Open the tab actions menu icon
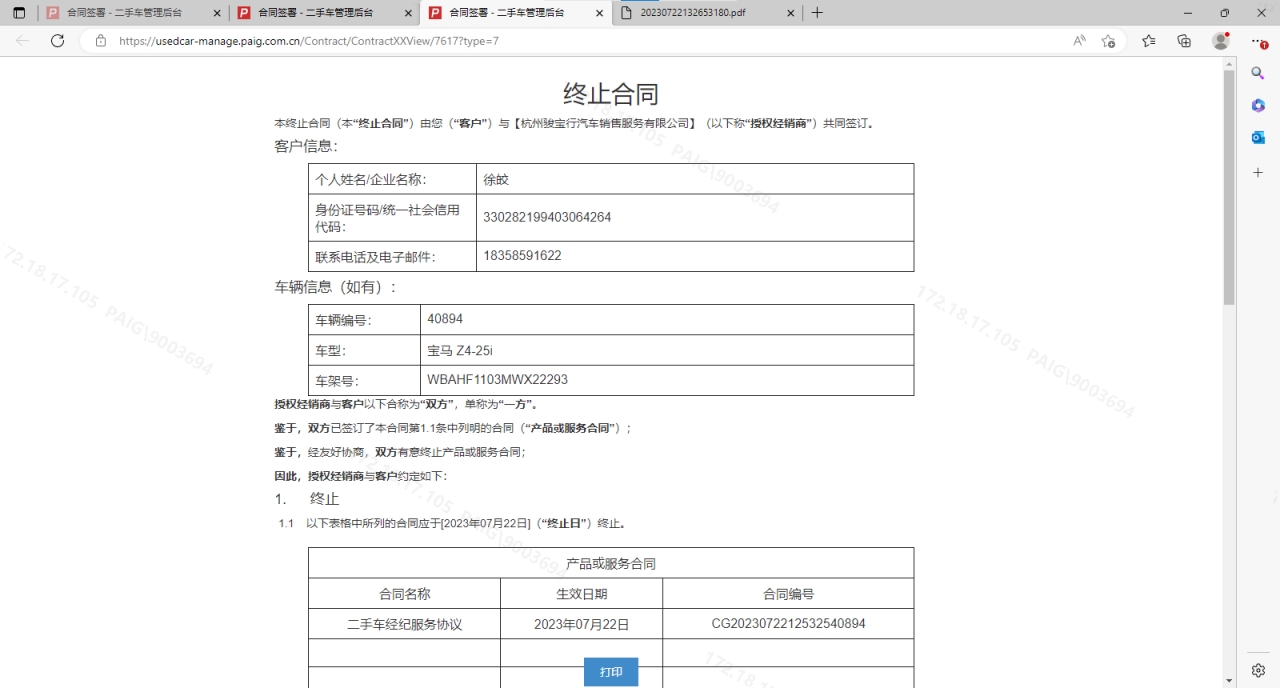 coord(19,13)
